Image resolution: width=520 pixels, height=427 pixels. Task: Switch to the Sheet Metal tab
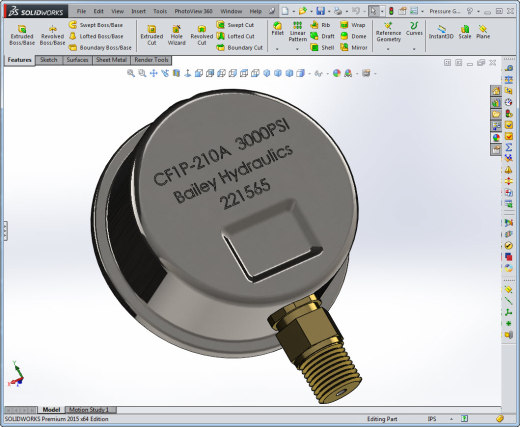point(111,60)
